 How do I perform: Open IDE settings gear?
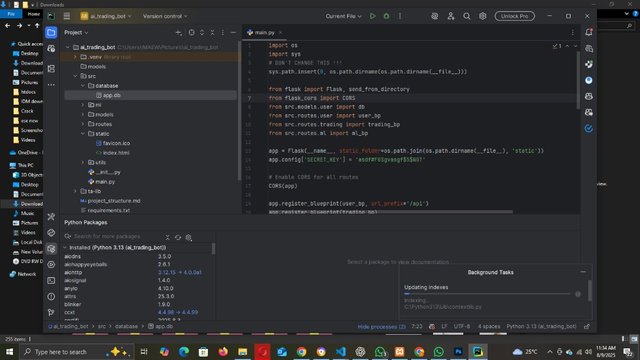(x=482, y=16)
